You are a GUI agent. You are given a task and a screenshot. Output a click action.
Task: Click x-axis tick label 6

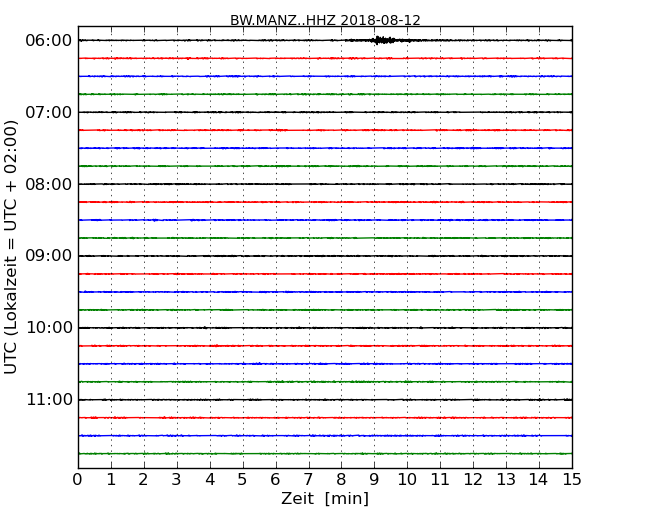tap(275, 480)
